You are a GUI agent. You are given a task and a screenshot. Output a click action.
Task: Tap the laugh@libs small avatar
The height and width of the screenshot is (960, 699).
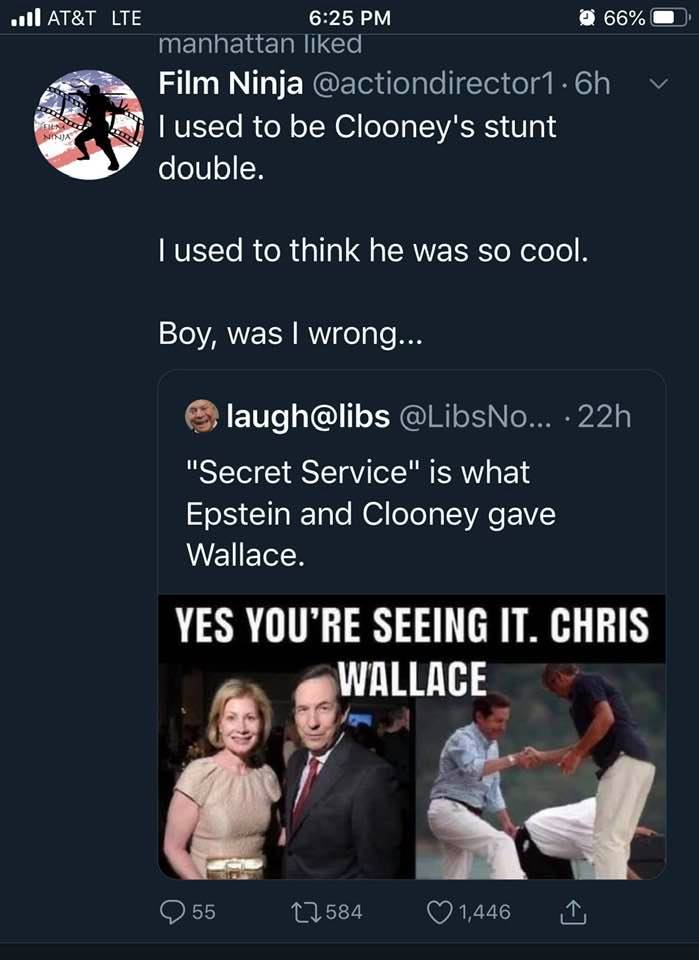(202, 416)
